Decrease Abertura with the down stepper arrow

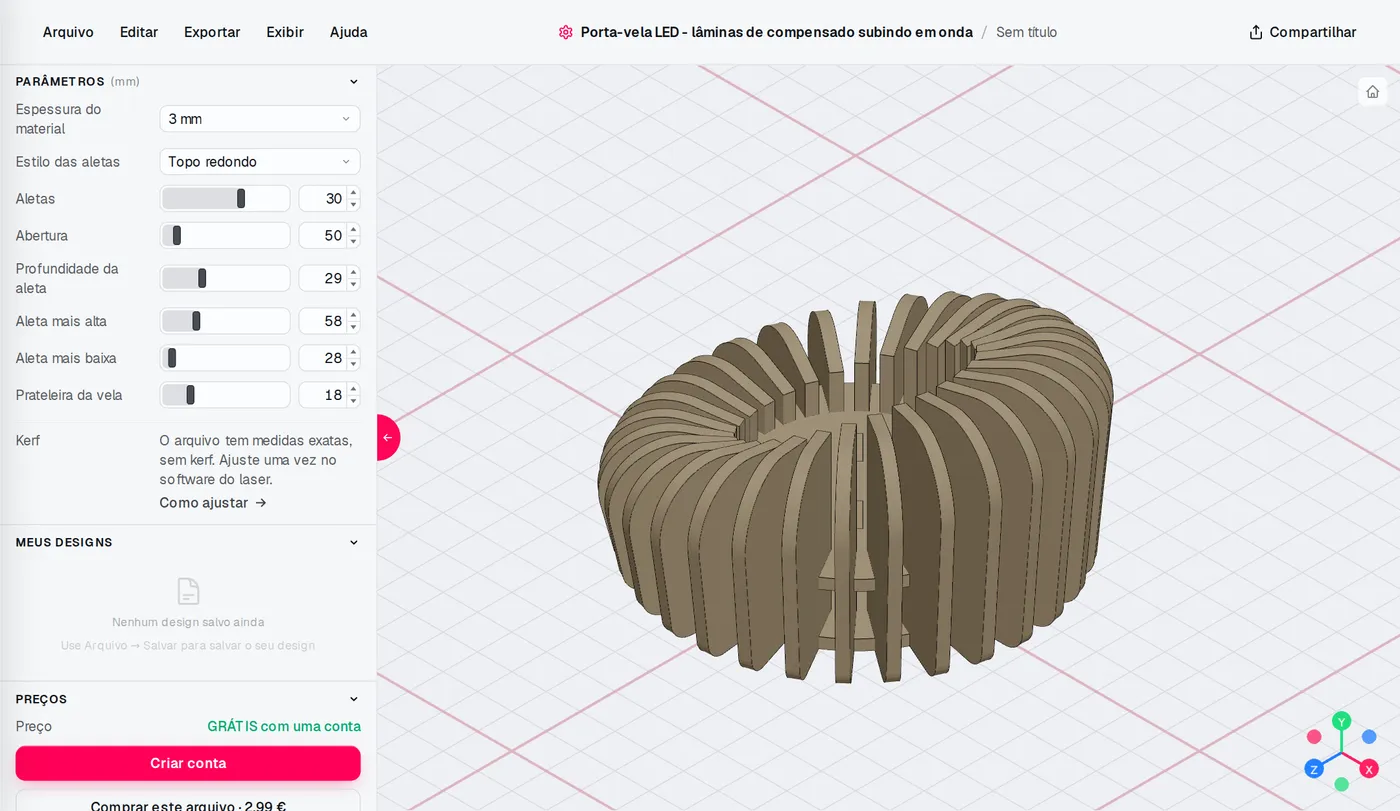[x=353, y=242]
